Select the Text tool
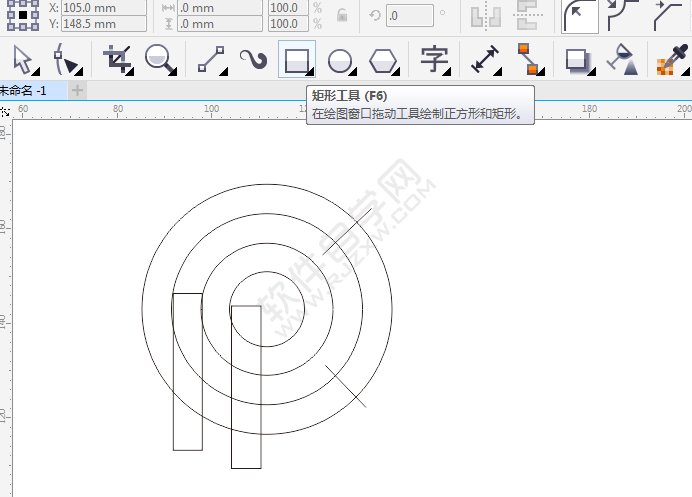Screen dimensions: 692x497 click(434, 61)
